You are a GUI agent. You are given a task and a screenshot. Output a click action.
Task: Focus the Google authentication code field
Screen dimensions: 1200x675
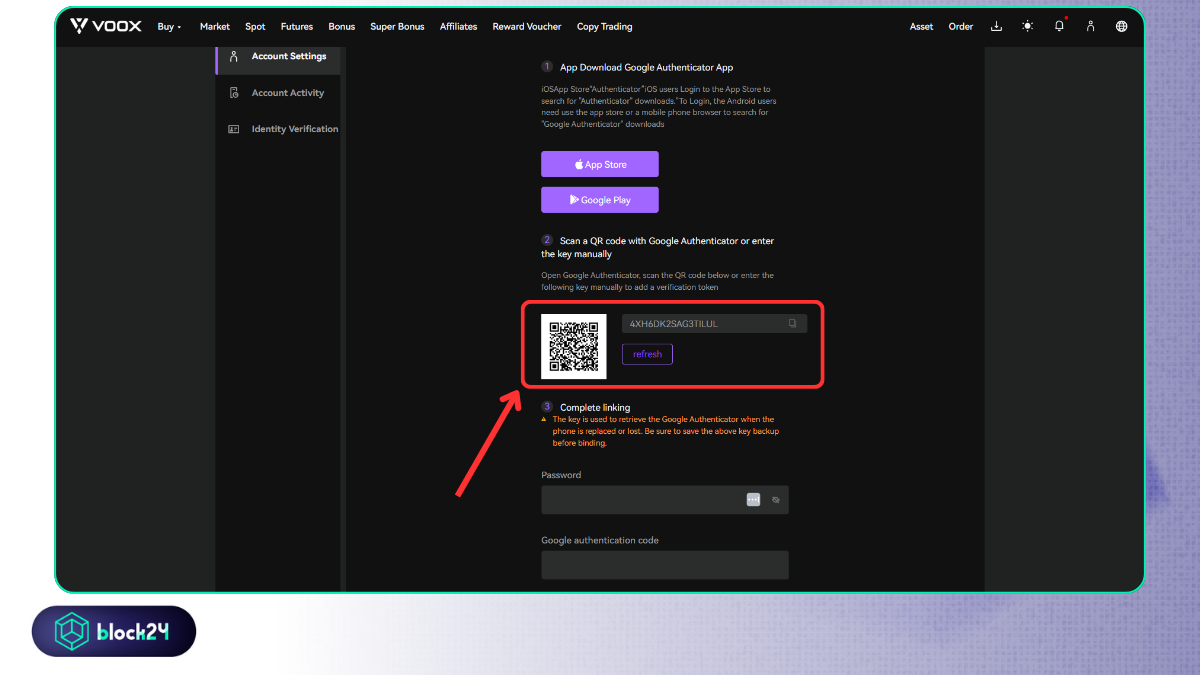pyautogui.click(x=665, y=565)
